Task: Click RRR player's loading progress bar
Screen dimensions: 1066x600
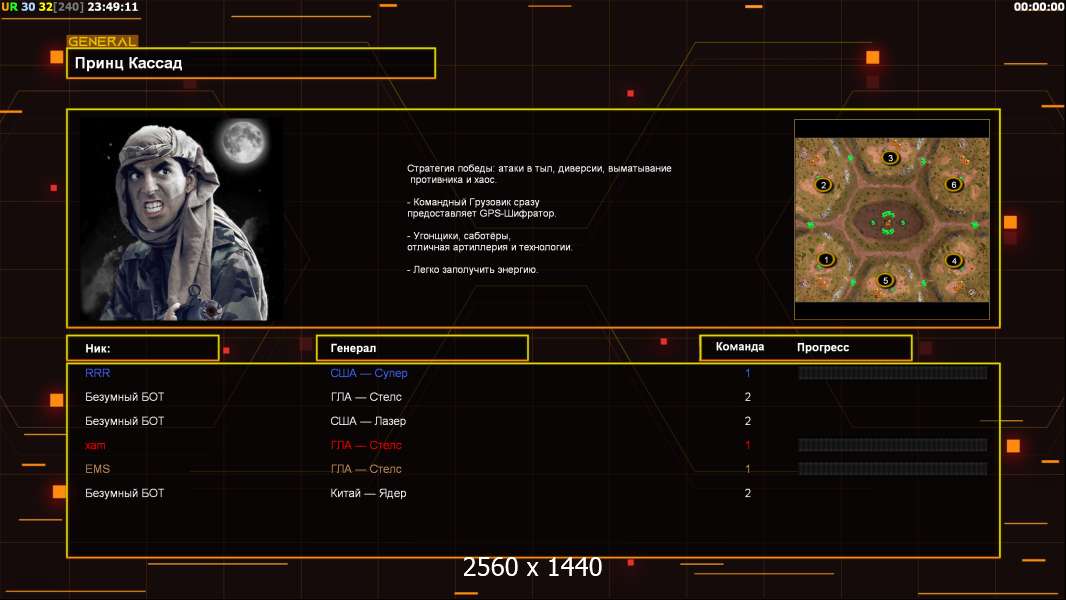Action: pyautogui.click(x=892, y=373)
